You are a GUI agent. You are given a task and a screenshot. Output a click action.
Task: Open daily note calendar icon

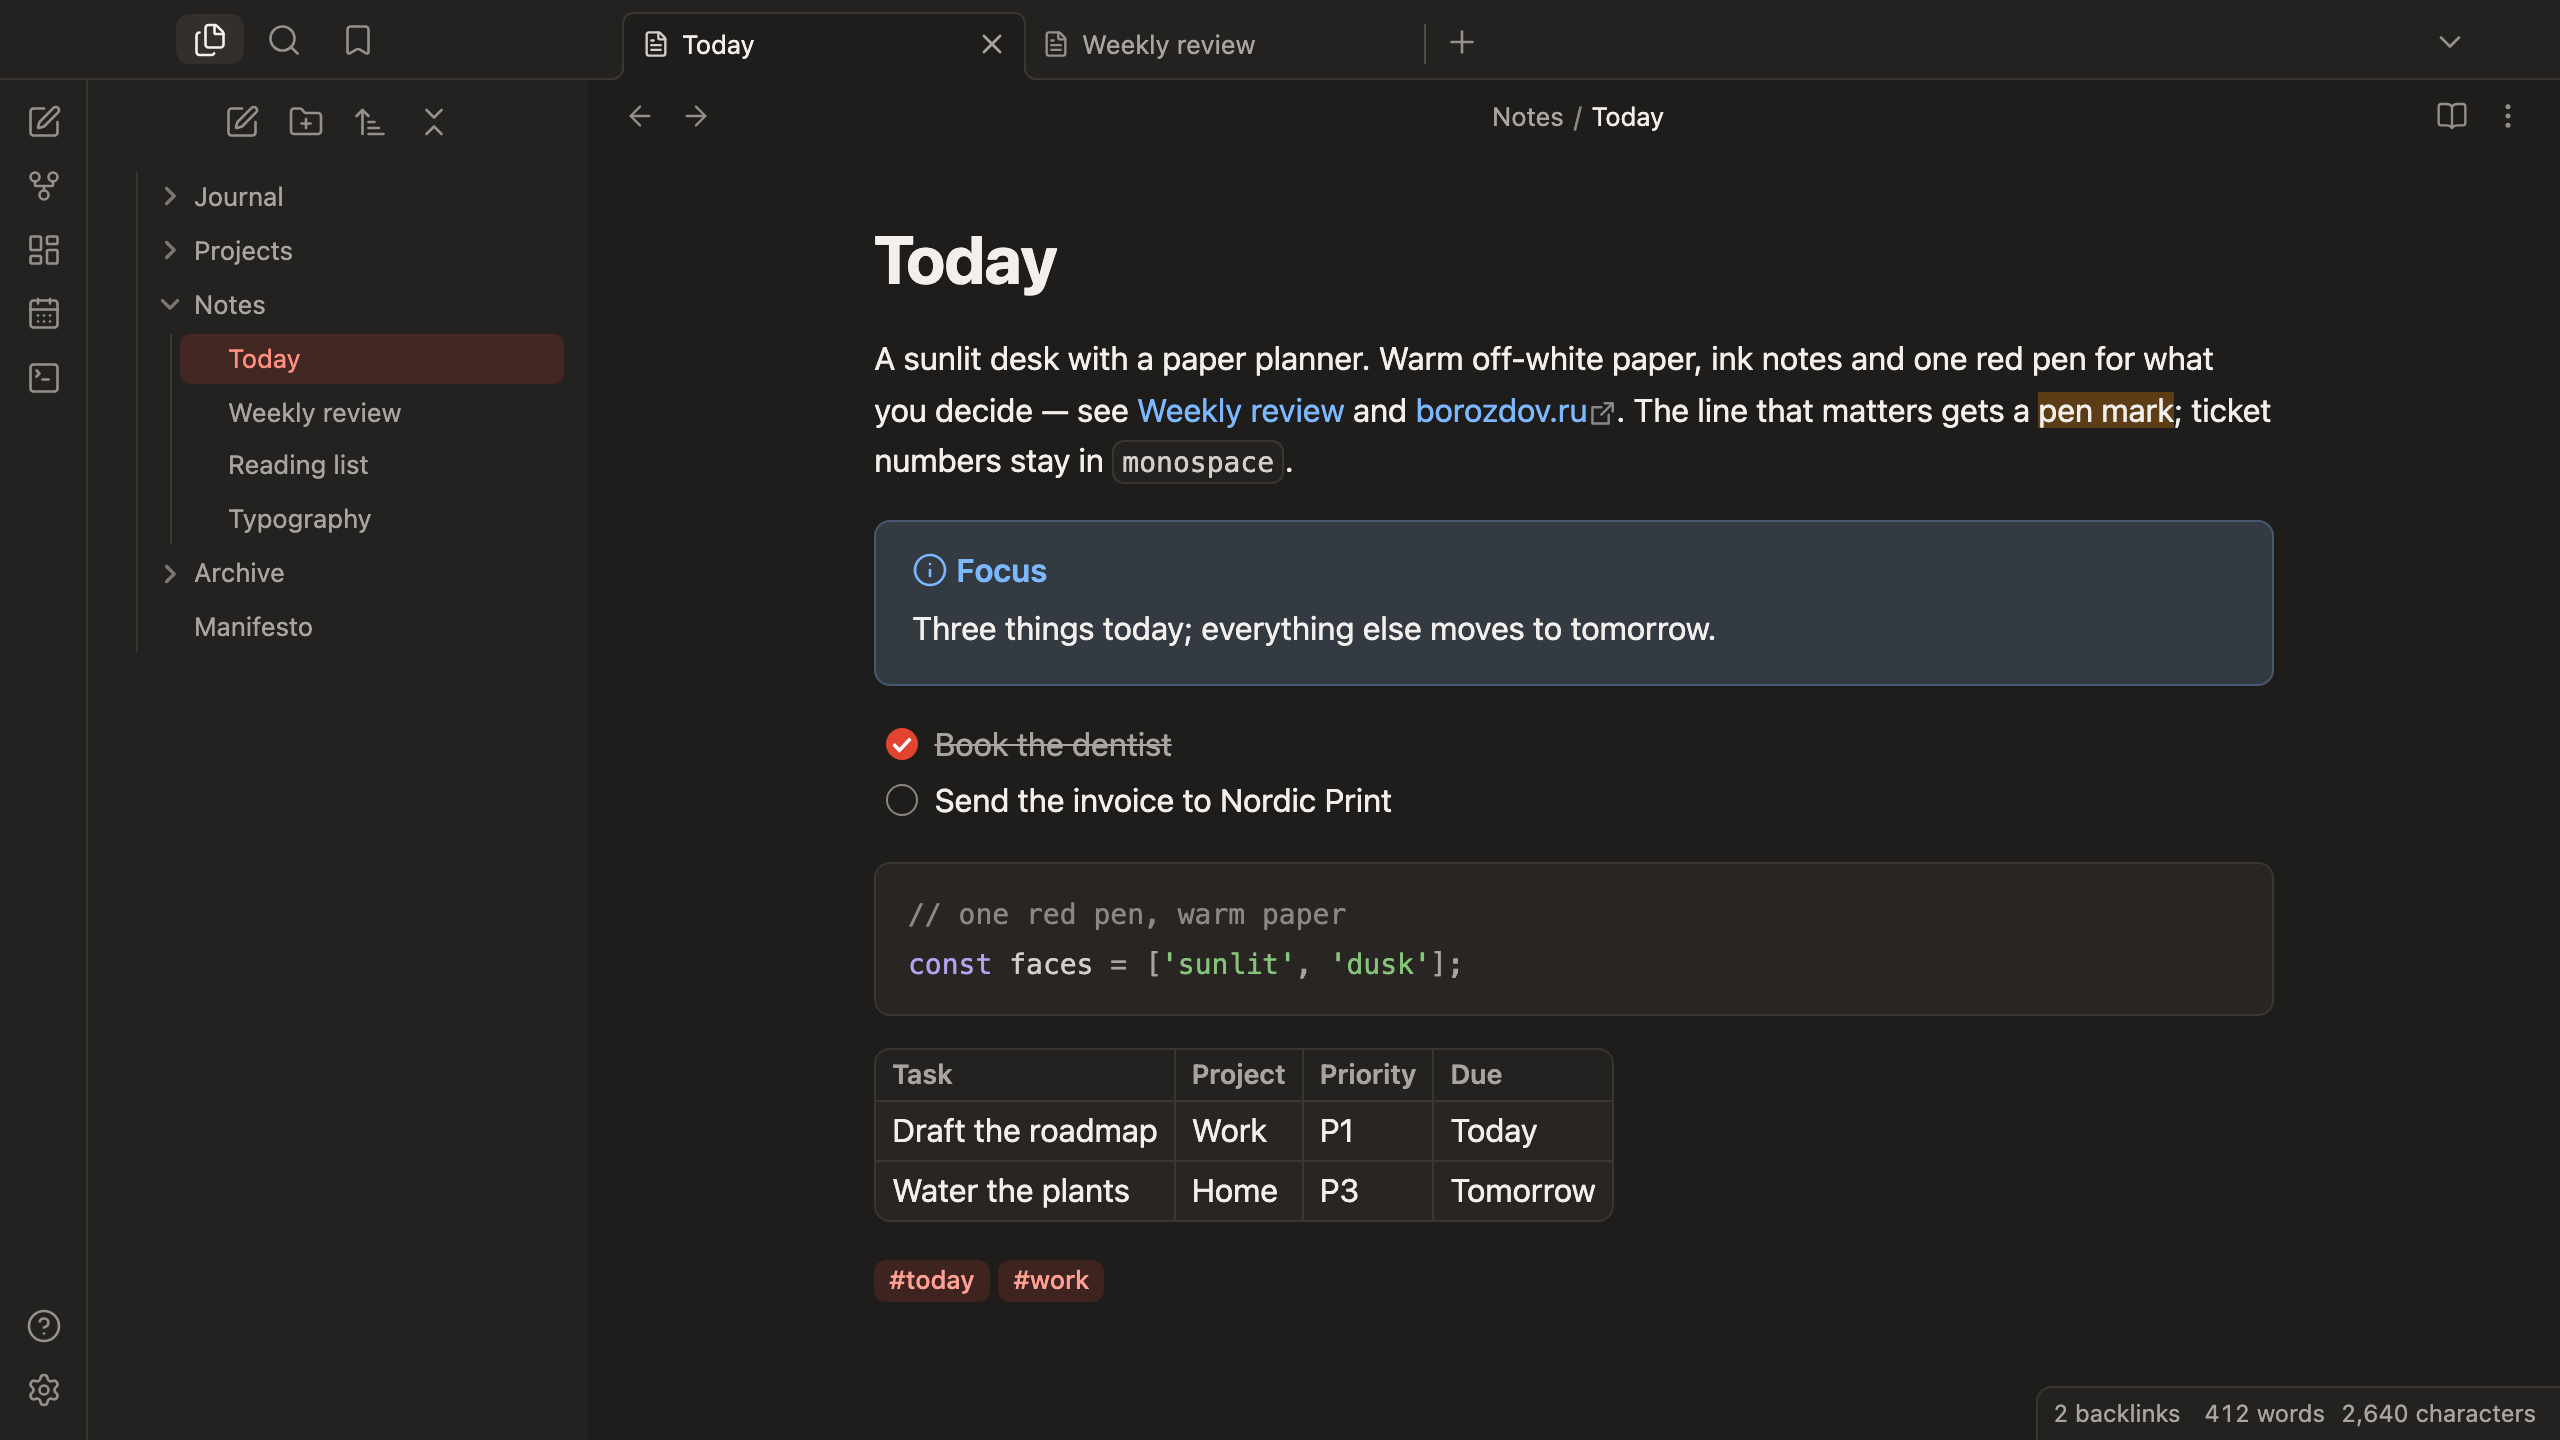tap(44, 314)
